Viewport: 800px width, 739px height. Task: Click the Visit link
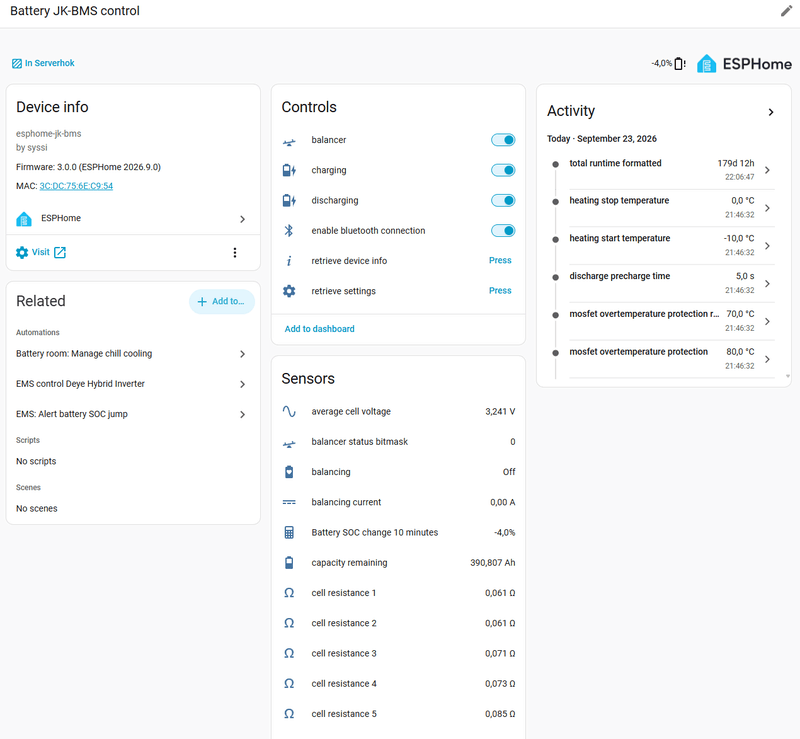pos(40,252)
